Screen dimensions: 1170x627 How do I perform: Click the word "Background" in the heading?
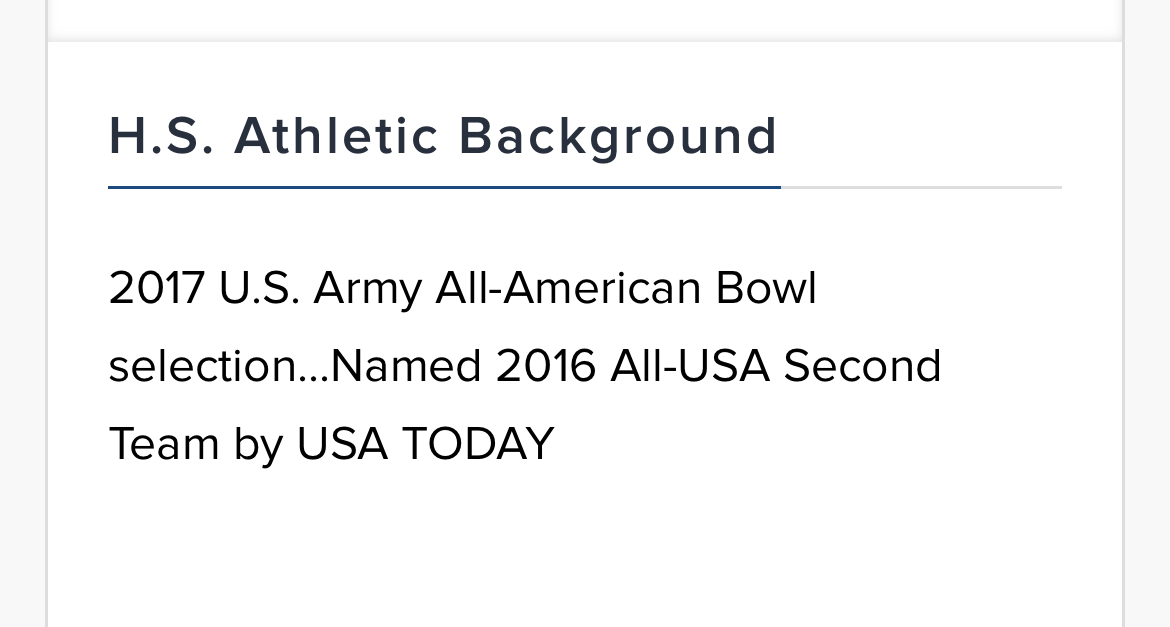pyautogui.click(x=618, y=137)
